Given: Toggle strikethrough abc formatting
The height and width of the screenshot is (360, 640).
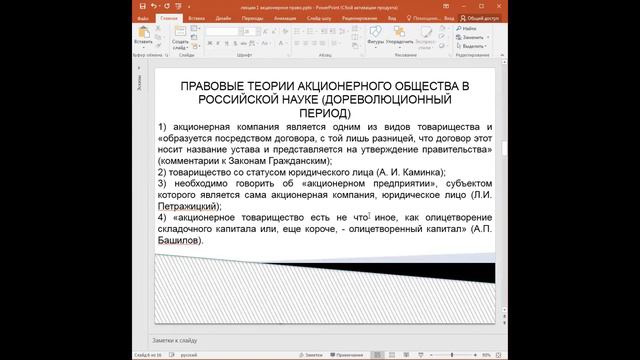Looking at the screenshot, I should (x=243, y=43).
